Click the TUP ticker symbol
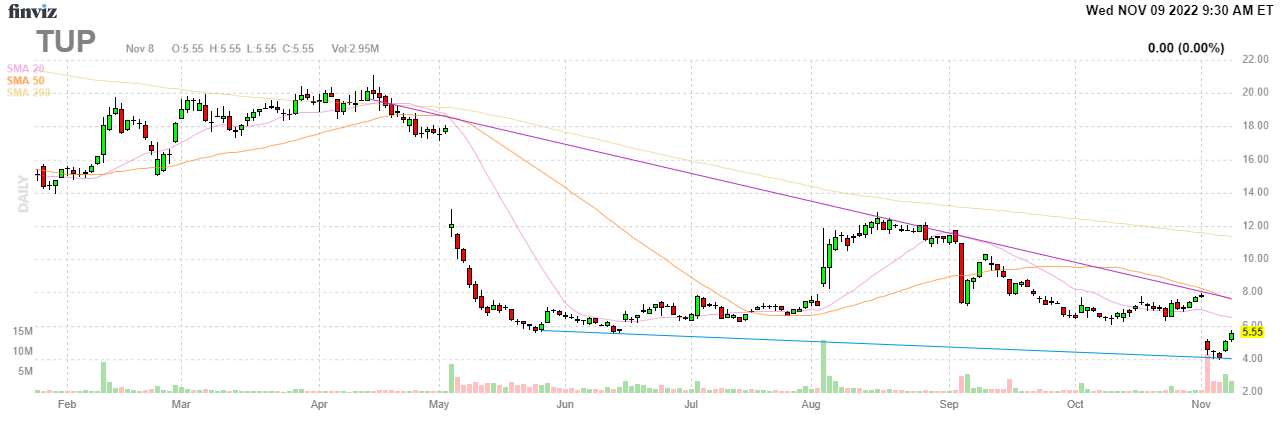This screenshot has width=1282, height=422. coord(67,41)
